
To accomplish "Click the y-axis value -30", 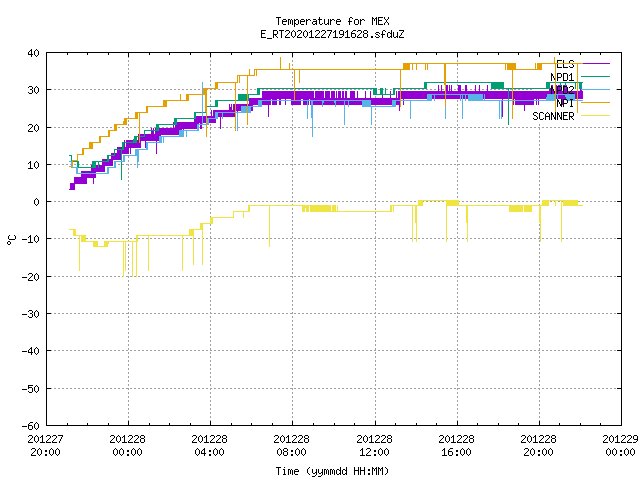I will click(x=31, y=314).
